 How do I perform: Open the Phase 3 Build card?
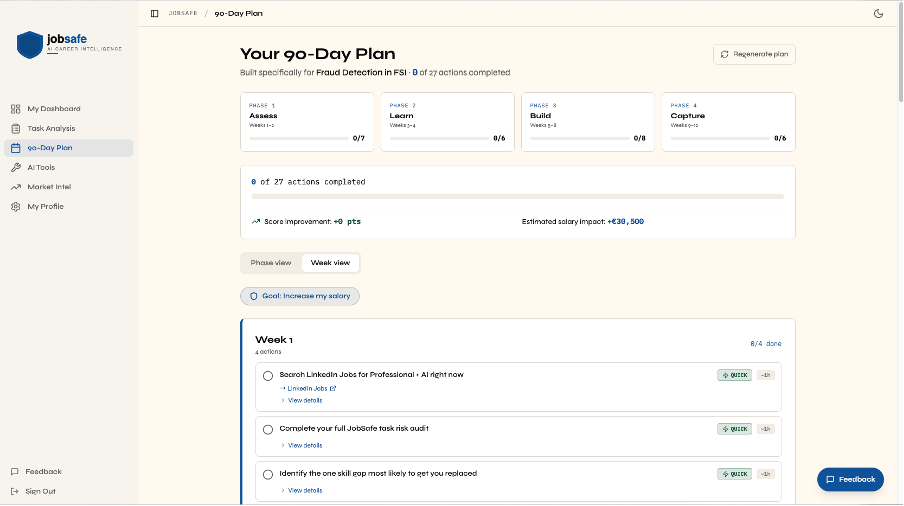(x=587, y=122)
